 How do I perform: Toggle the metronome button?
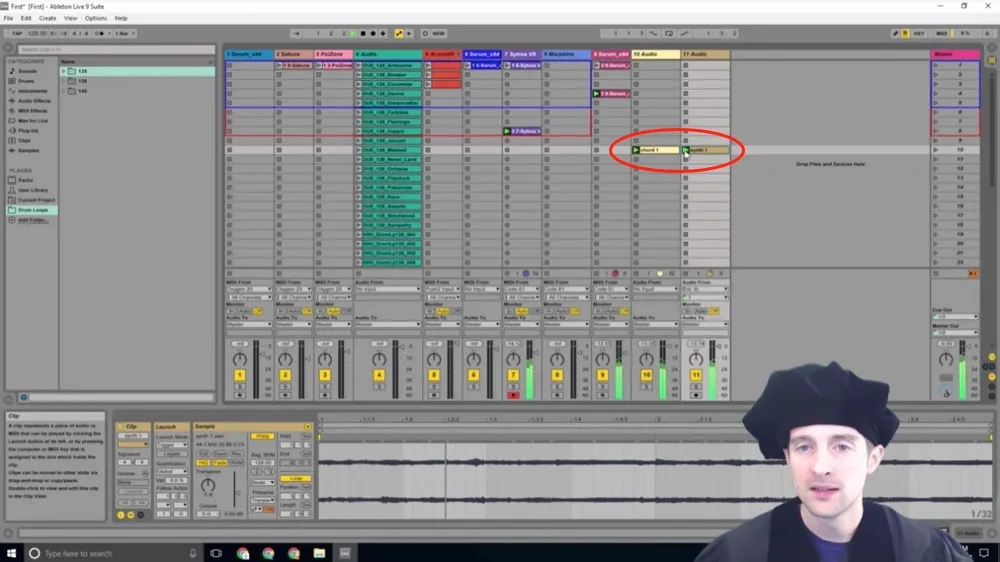[99, 33]
